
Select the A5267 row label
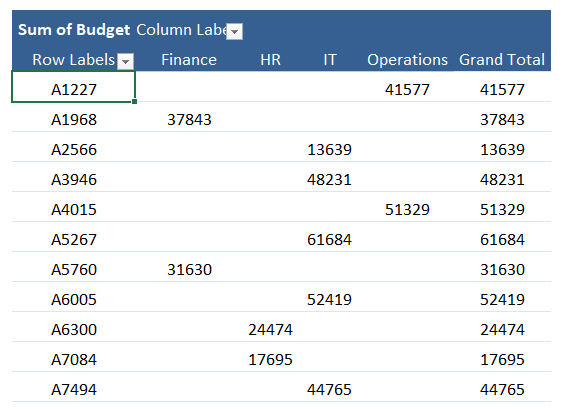click(74, 240)
